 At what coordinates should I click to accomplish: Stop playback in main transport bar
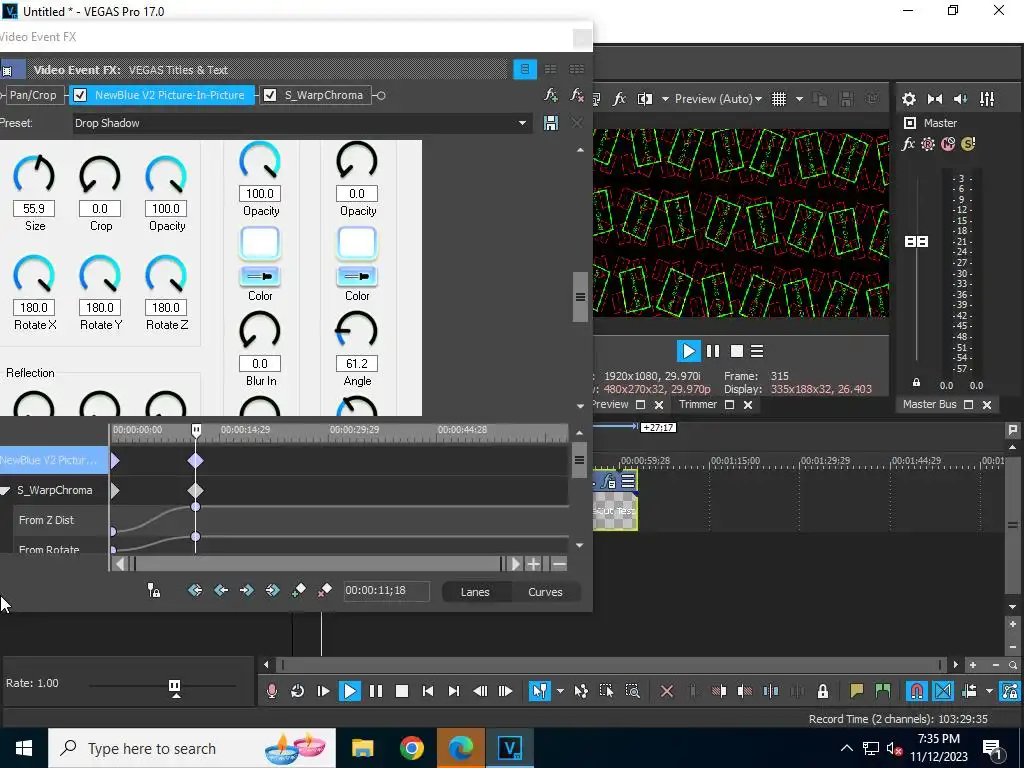(402, 691)
